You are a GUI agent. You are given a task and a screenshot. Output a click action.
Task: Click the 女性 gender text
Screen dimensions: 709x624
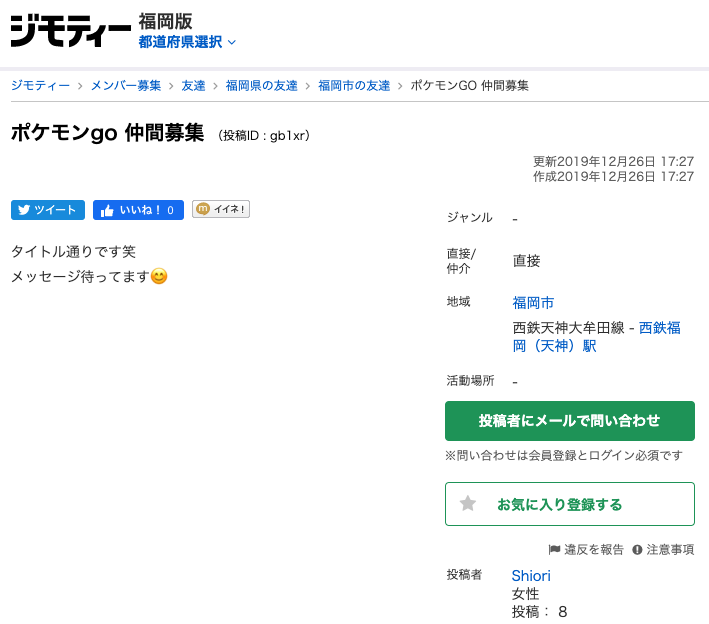525,594
